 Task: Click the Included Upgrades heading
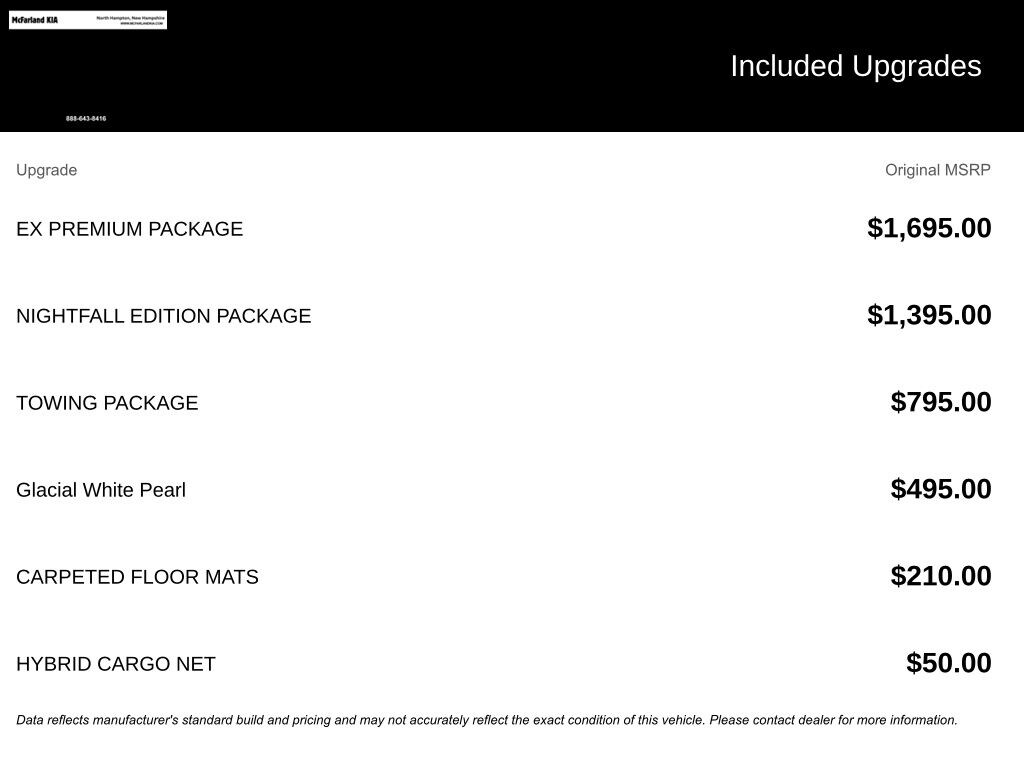click(x=855, y=66)
